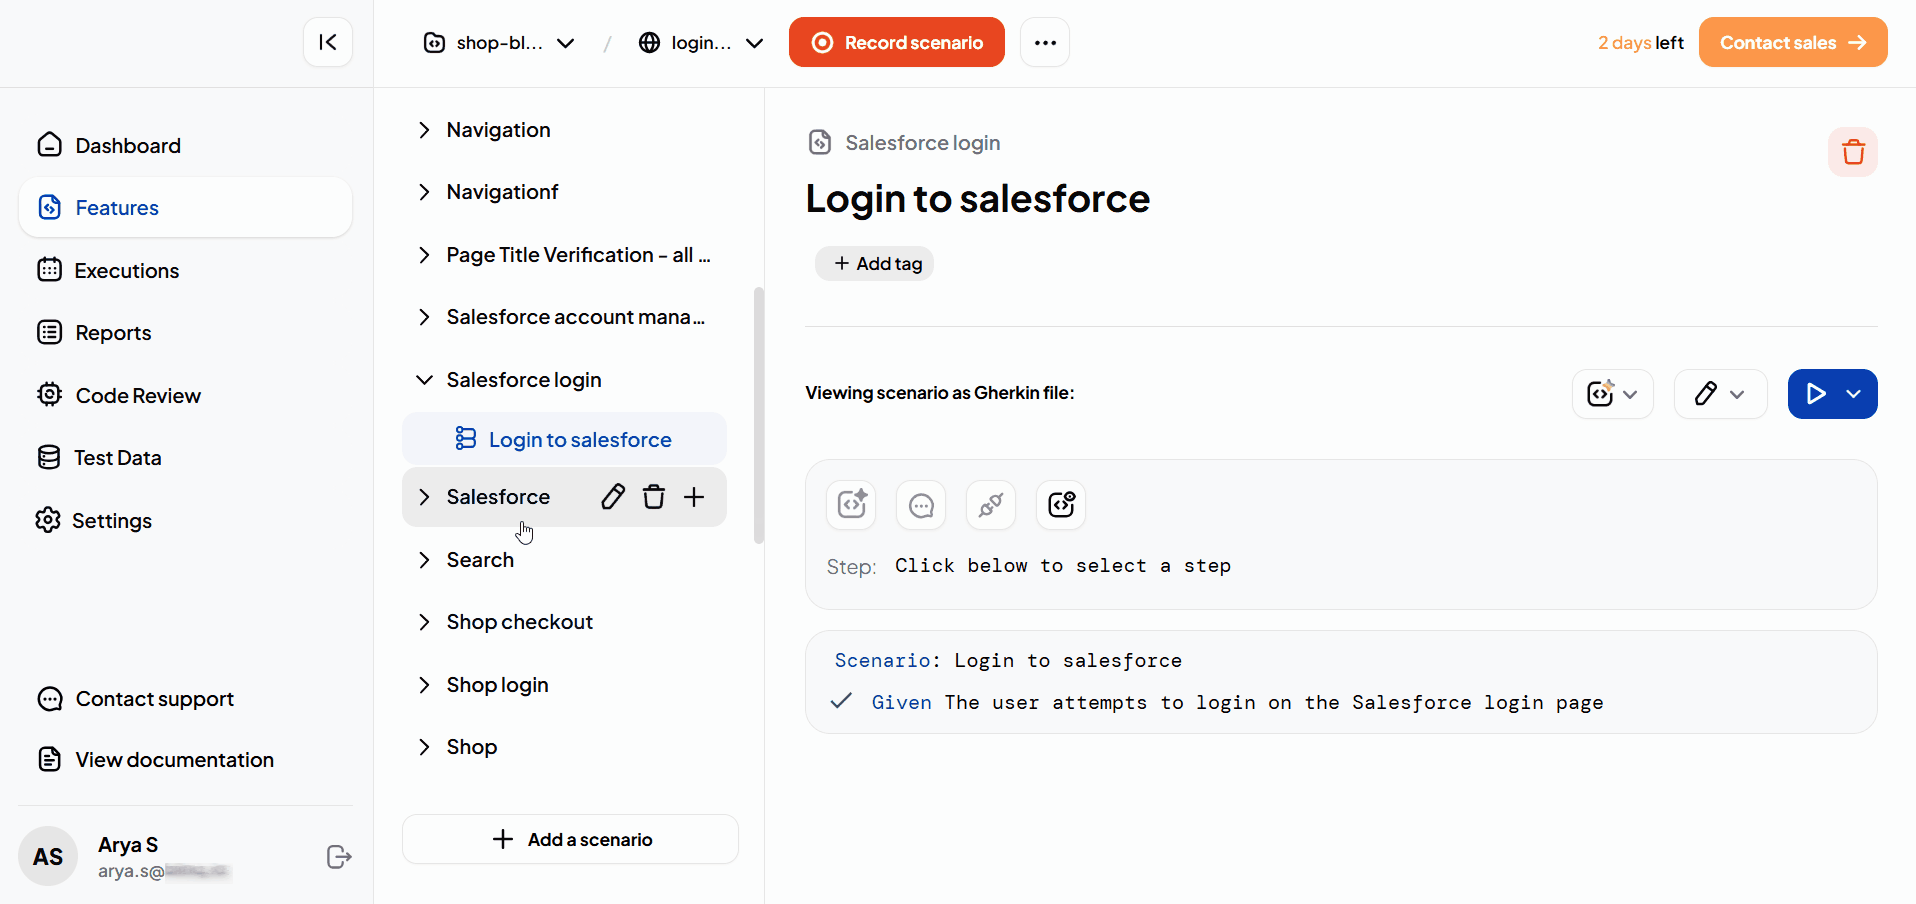Collapse the sidebar with the arrow icon
This screenshot has height=904, width=1916.
click(328, 42)
